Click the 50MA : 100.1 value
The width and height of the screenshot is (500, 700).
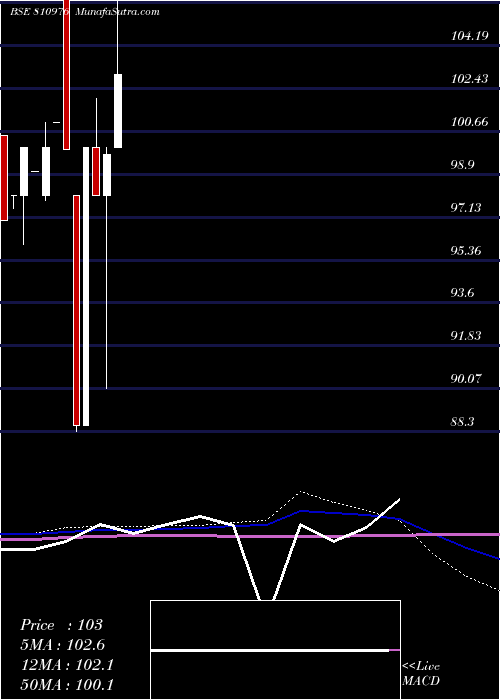67,685
